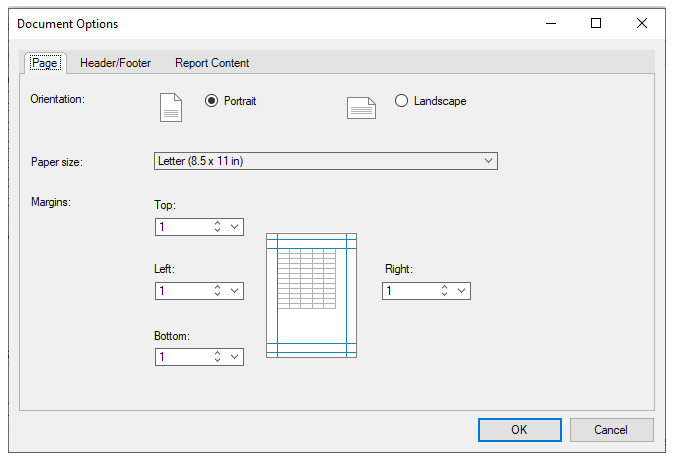673x463 pixels.
Task: Switch to the Report Content tab
Action: pyautogui.click(x=212, y=63)
